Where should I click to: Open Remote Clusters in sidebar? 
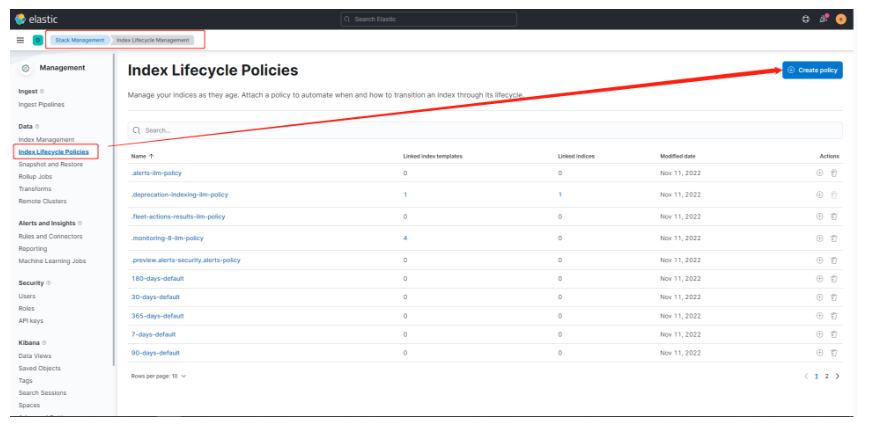click(x=42, y=201)
